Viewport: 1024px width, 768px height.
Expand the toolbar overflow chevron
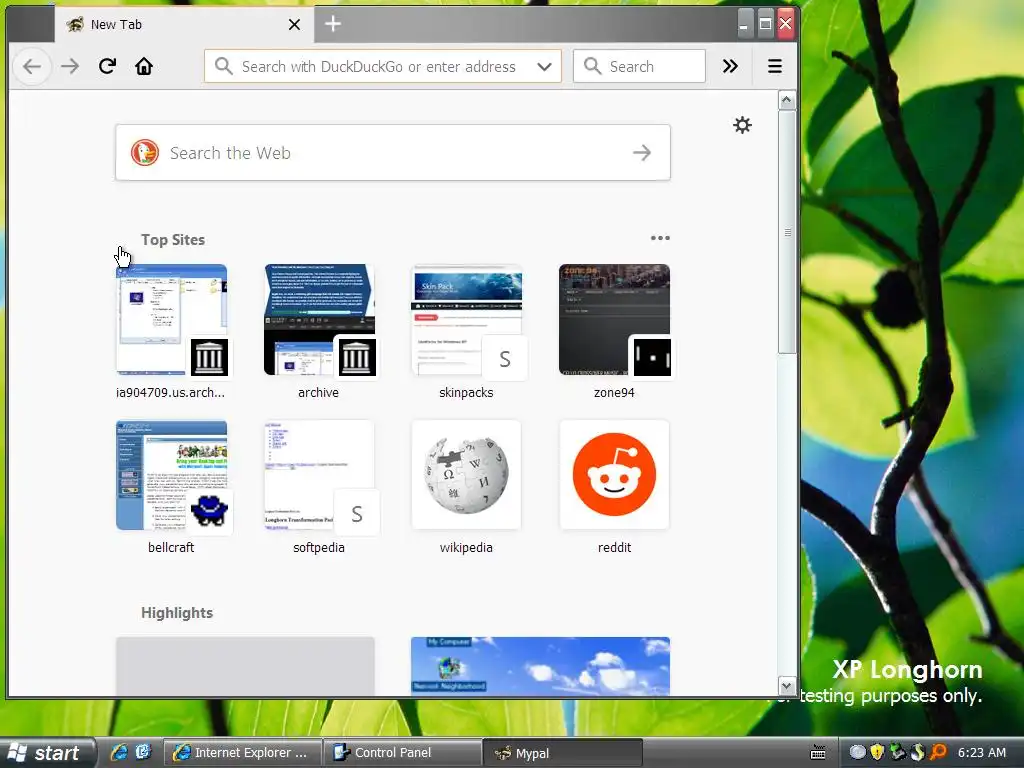coord(730,66)
